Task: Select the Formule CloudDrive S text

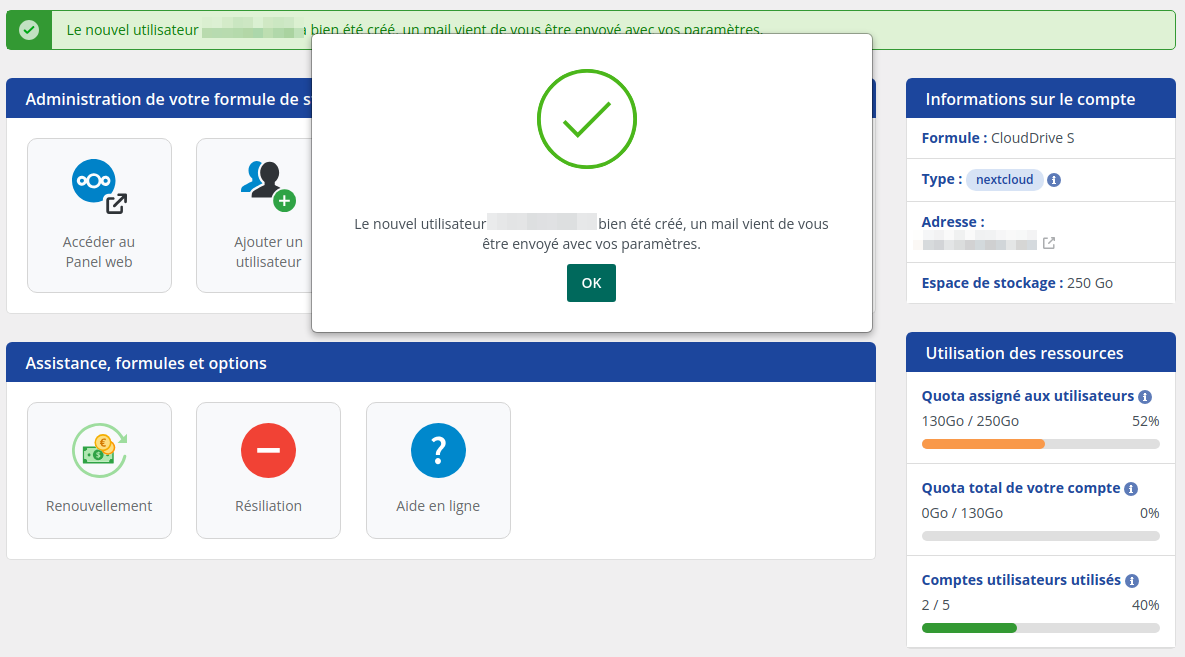Action: tap(998, 138)
